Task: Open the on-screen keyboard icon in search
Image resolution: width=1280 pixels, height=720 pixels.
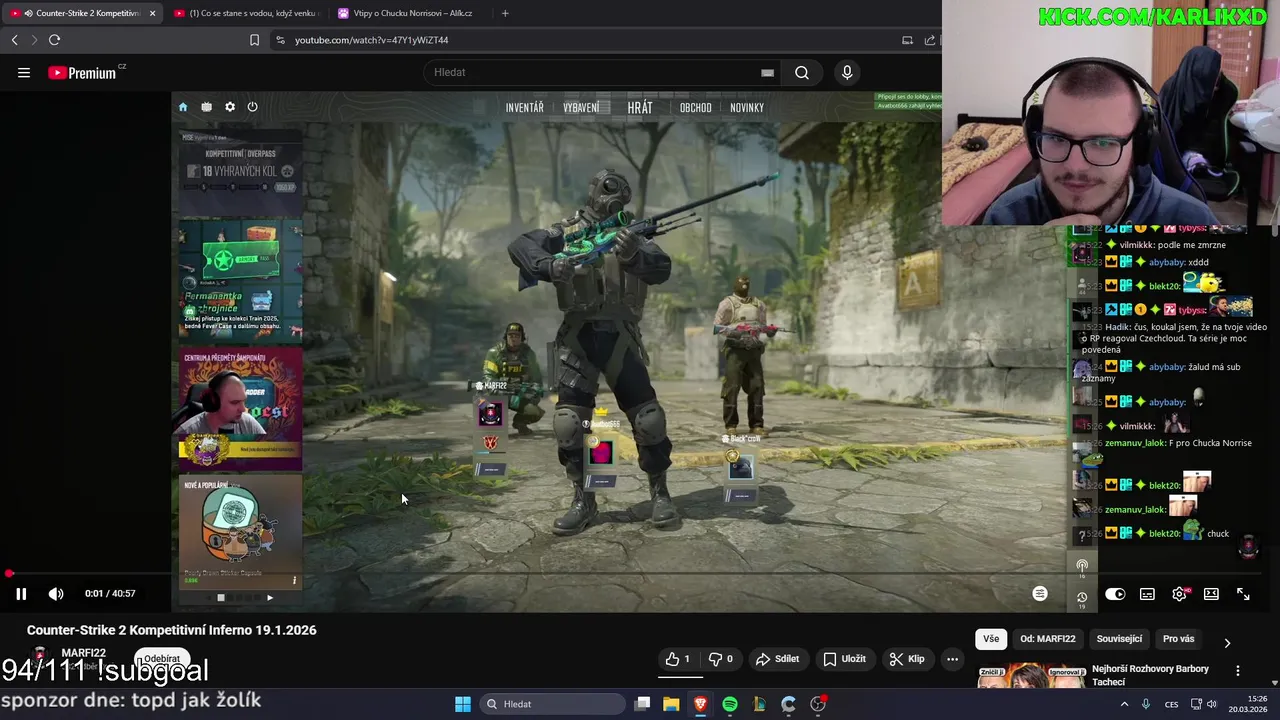Action: click(767, 72)
